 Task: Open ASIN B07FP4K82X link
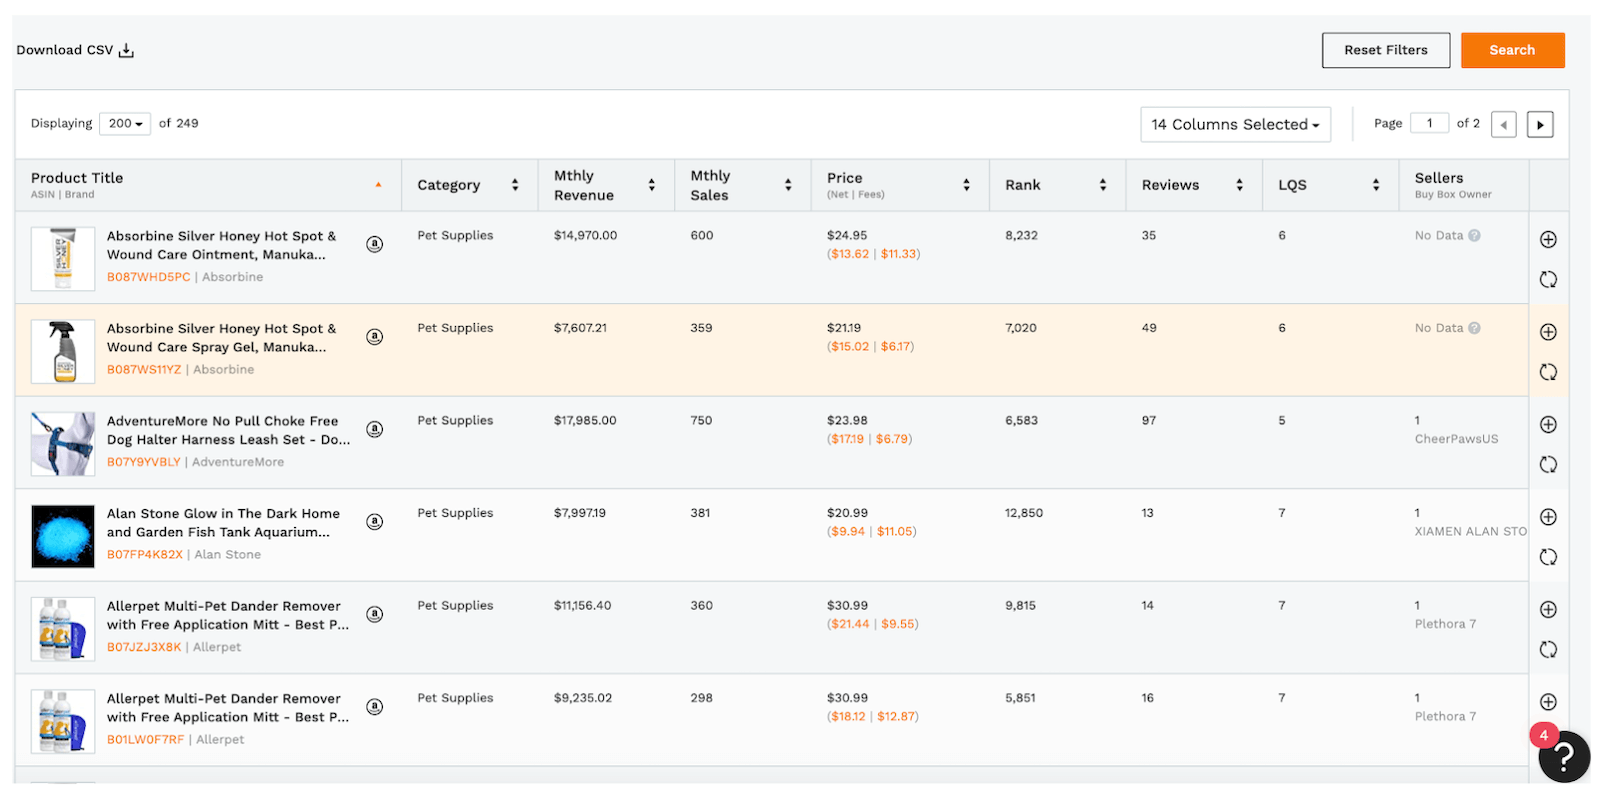coord(145,555)
